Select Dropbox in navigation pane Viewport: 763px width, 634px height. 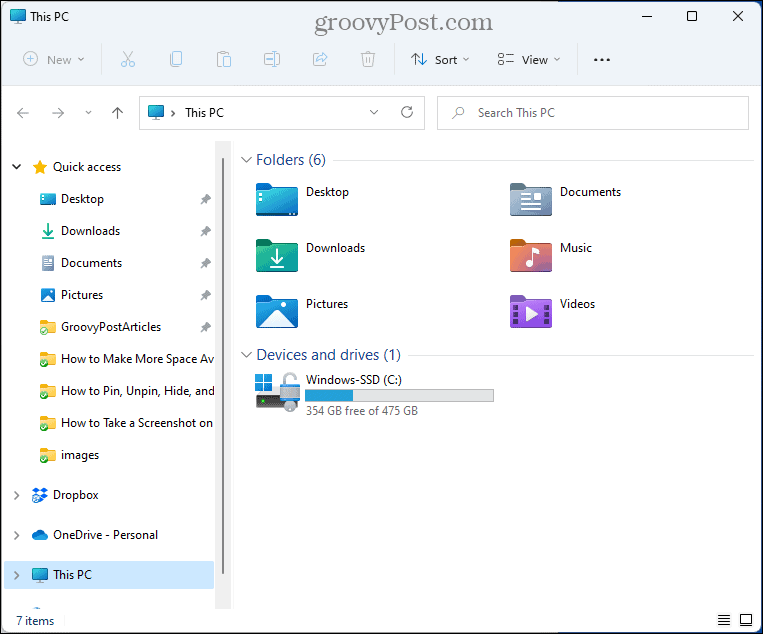click(x=75, y=495)
